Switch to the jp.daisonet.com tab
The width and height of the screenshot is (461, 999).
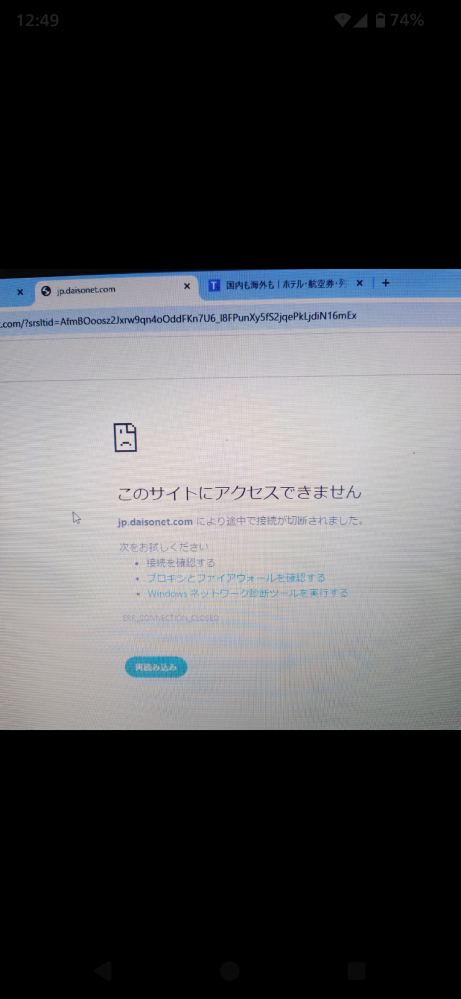[x=115, y=289]
